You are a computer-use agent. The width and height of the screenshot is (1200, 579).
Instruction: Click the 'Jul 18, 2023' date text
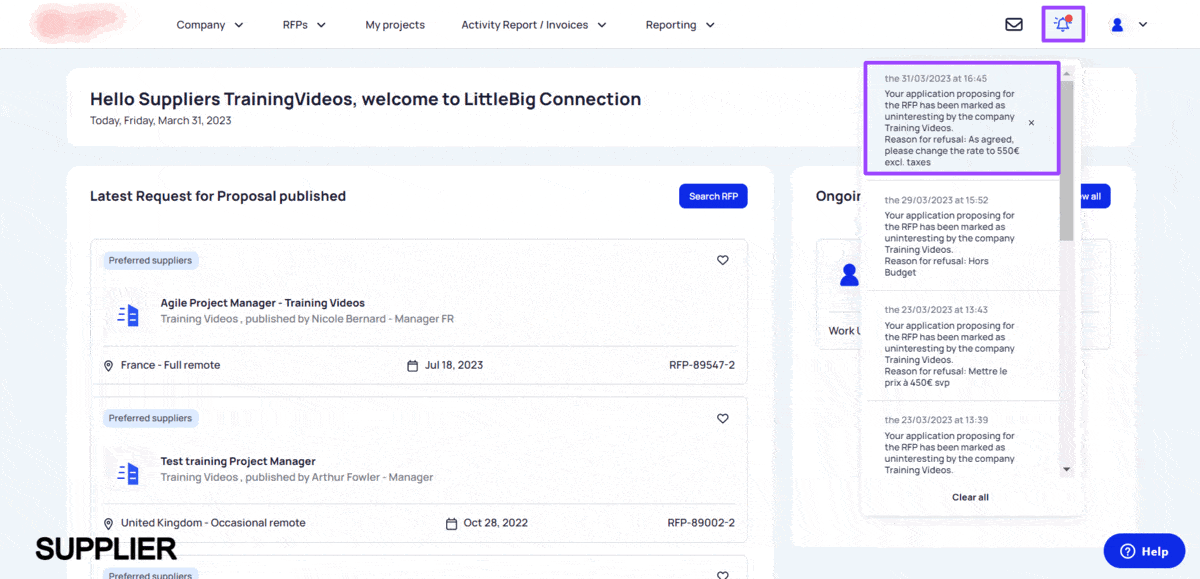pos(454,365)
